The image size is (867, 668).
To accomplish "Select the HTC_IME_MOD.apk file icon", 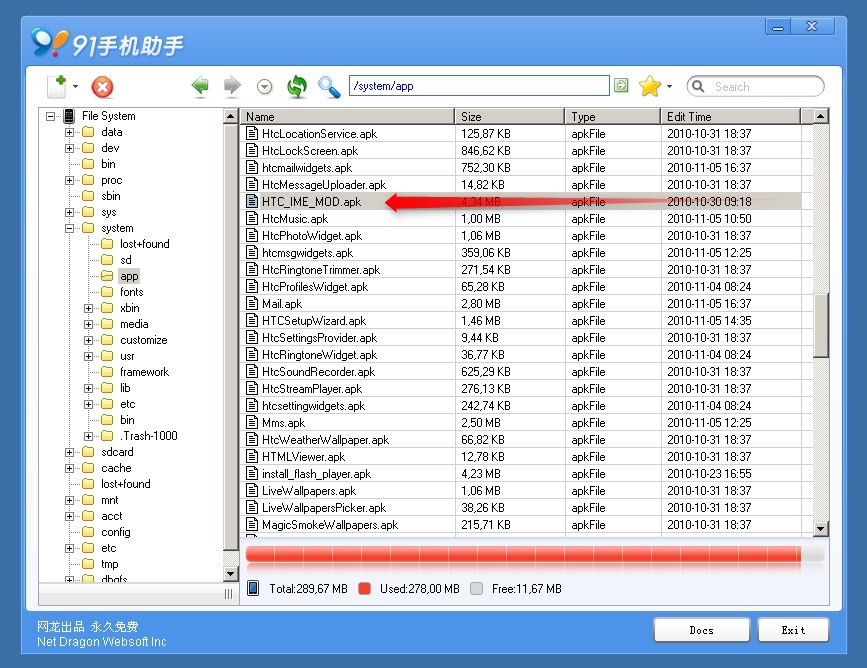I will pyautogui.click(x=252, y=201).
